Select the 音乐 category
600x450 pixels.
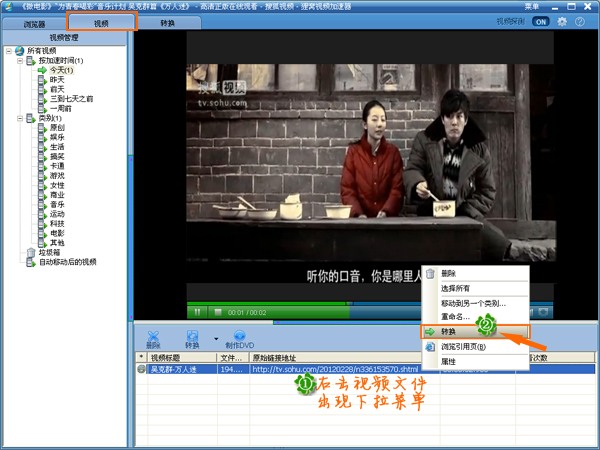point(57,204)
